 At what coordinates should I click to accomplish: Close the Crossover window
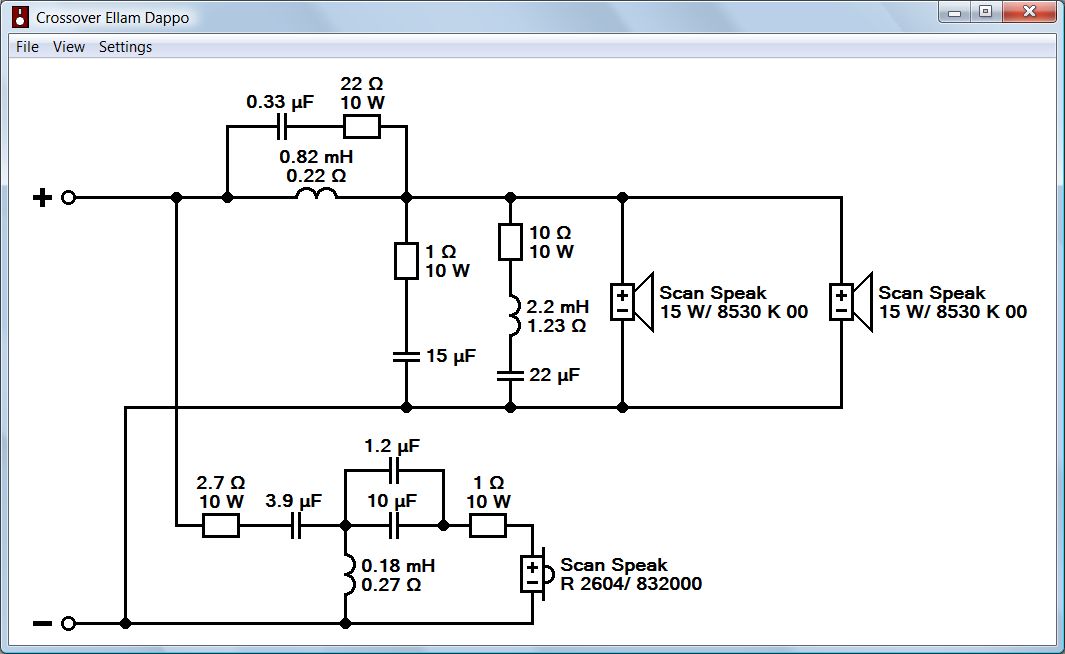[x=1029, y=12]
